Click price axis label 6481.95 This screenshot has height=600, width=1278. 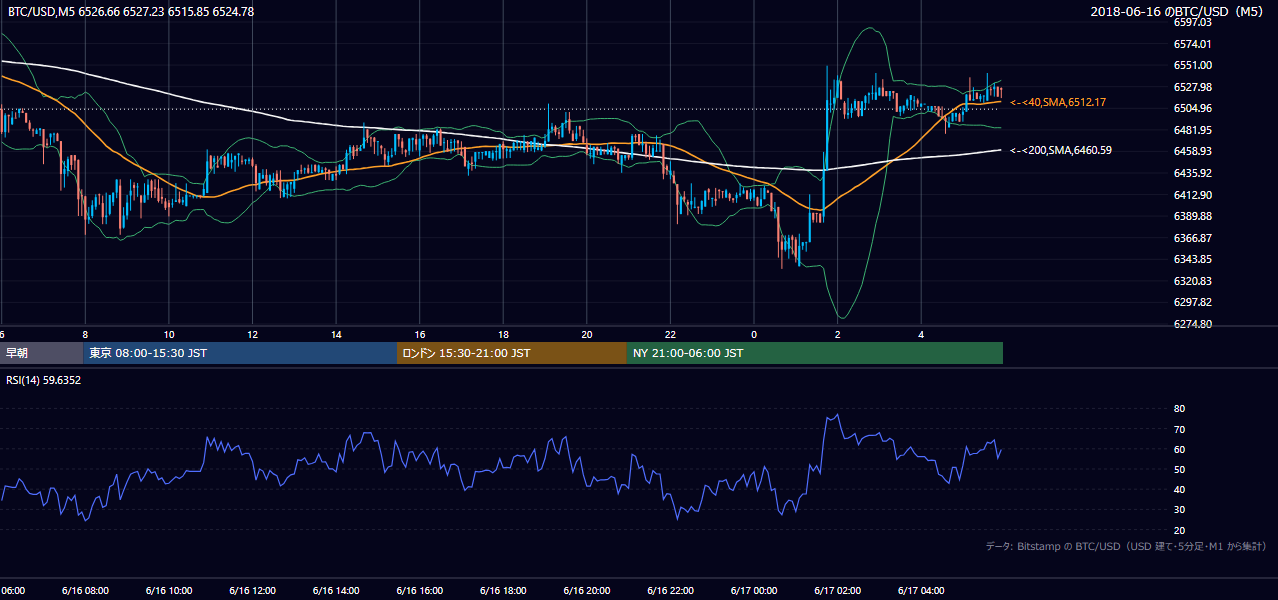[x=1192, y=130]
